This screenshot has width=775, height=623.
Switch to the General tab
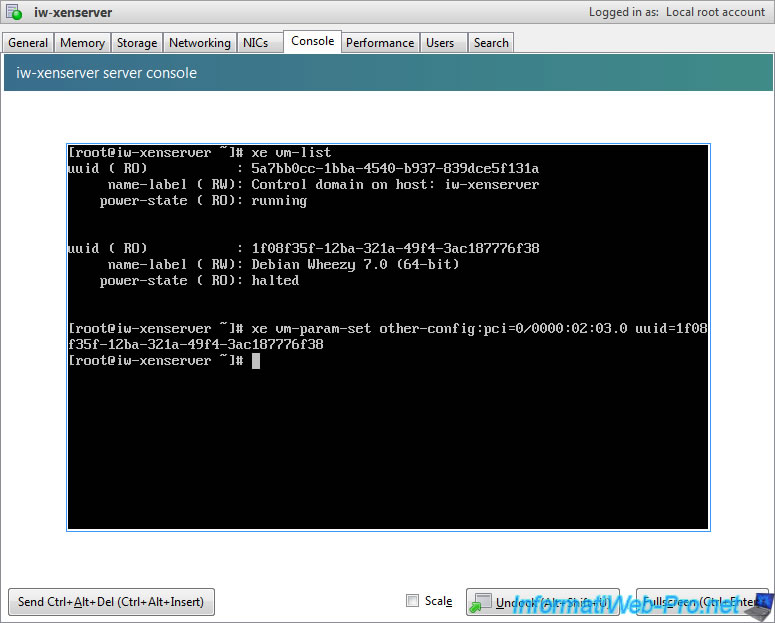[28, 43]
